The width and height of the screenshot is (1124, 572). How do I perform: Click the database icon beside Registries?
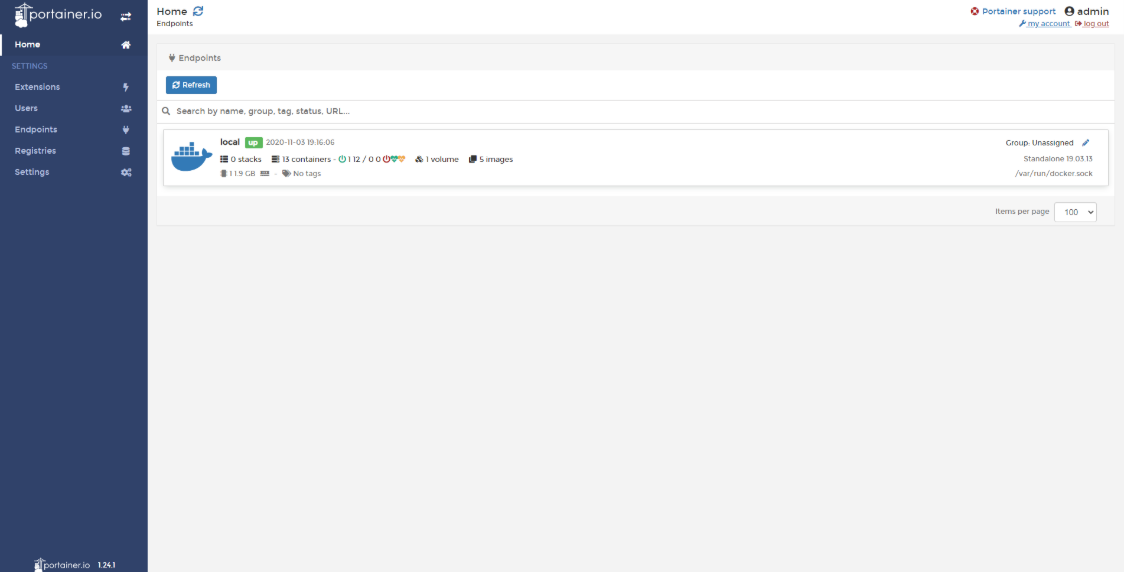[126, 151]
